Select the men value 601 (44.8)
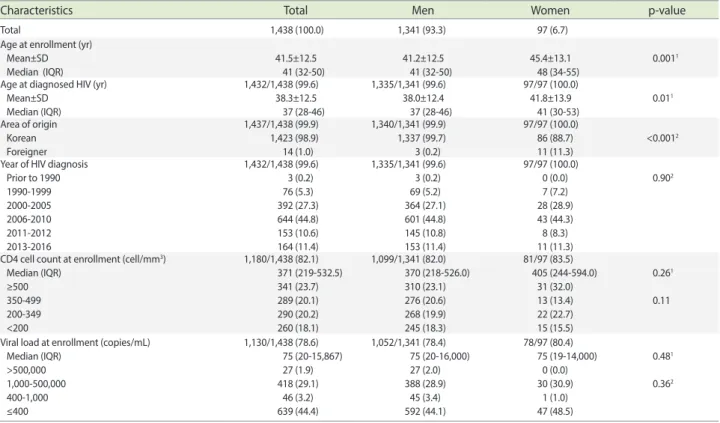This screenshot has height=423, width=720. pyautogui.click(x=425, y=220)
